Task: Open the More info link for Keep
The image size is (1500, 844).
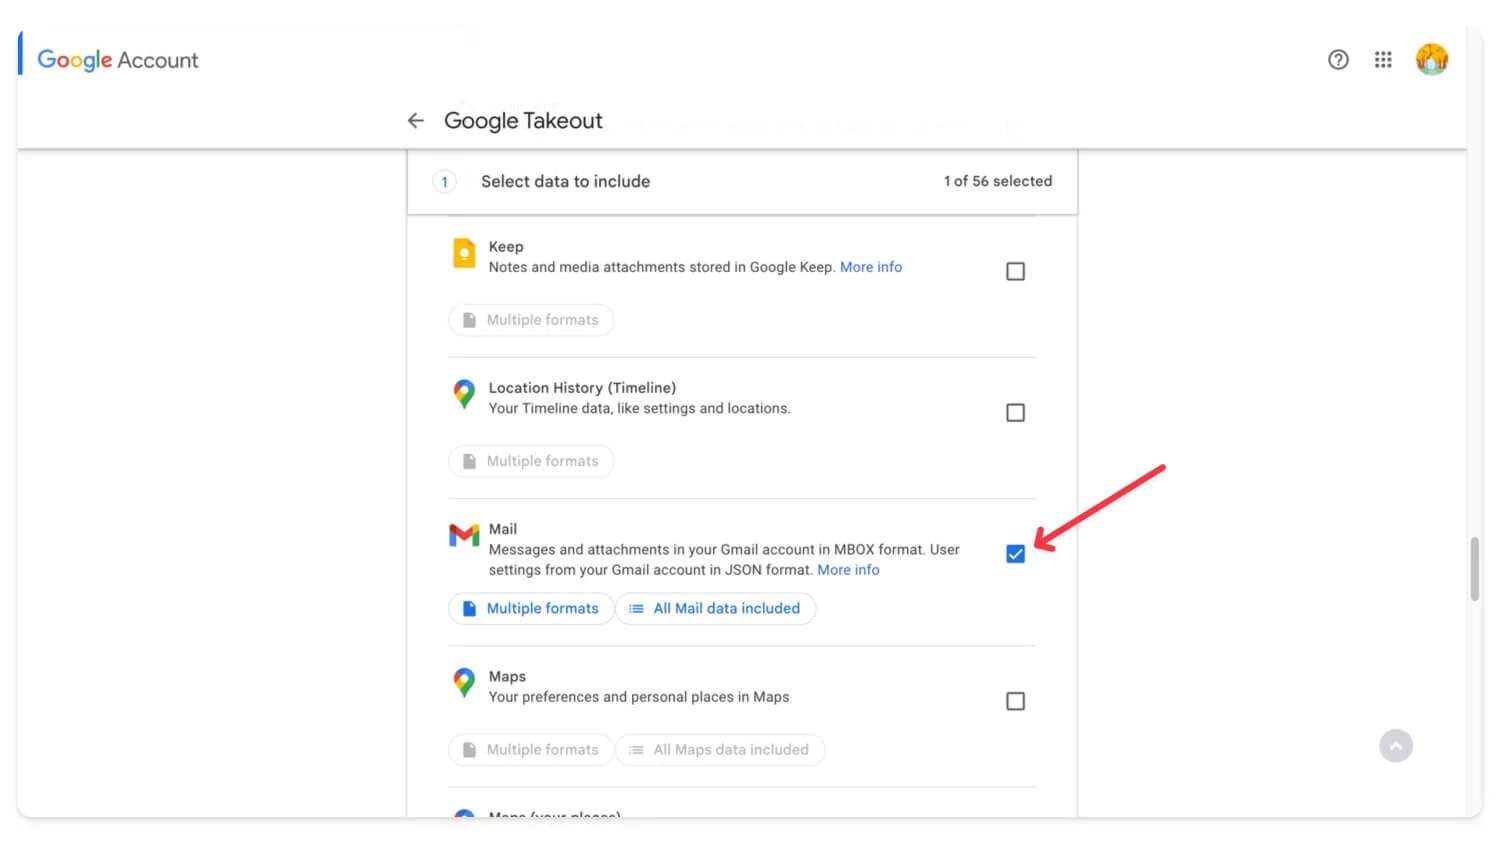Action: pyautogui.click(x=871, y=267)
